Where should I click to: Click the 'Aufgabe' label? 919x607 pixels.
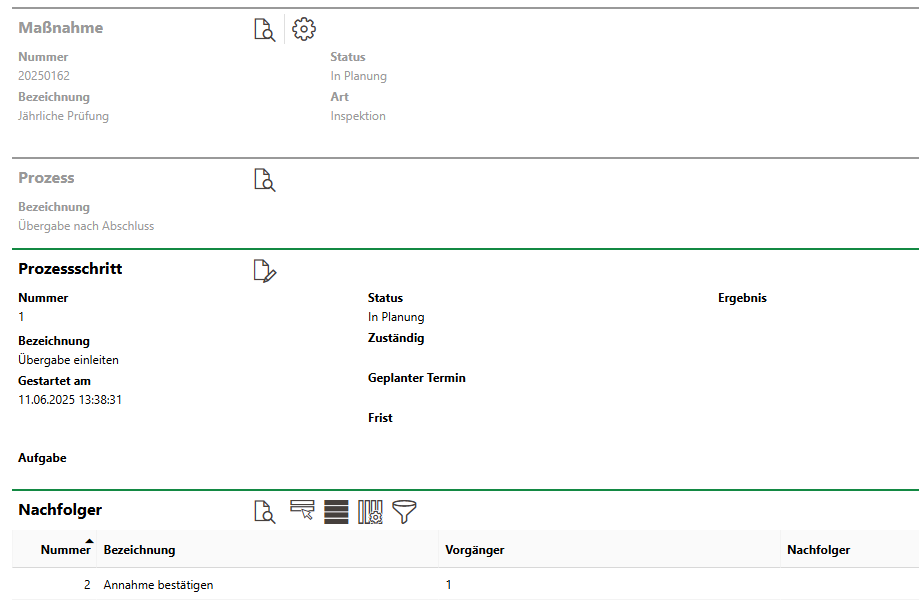pyautogui.click(x=42, y=458)
